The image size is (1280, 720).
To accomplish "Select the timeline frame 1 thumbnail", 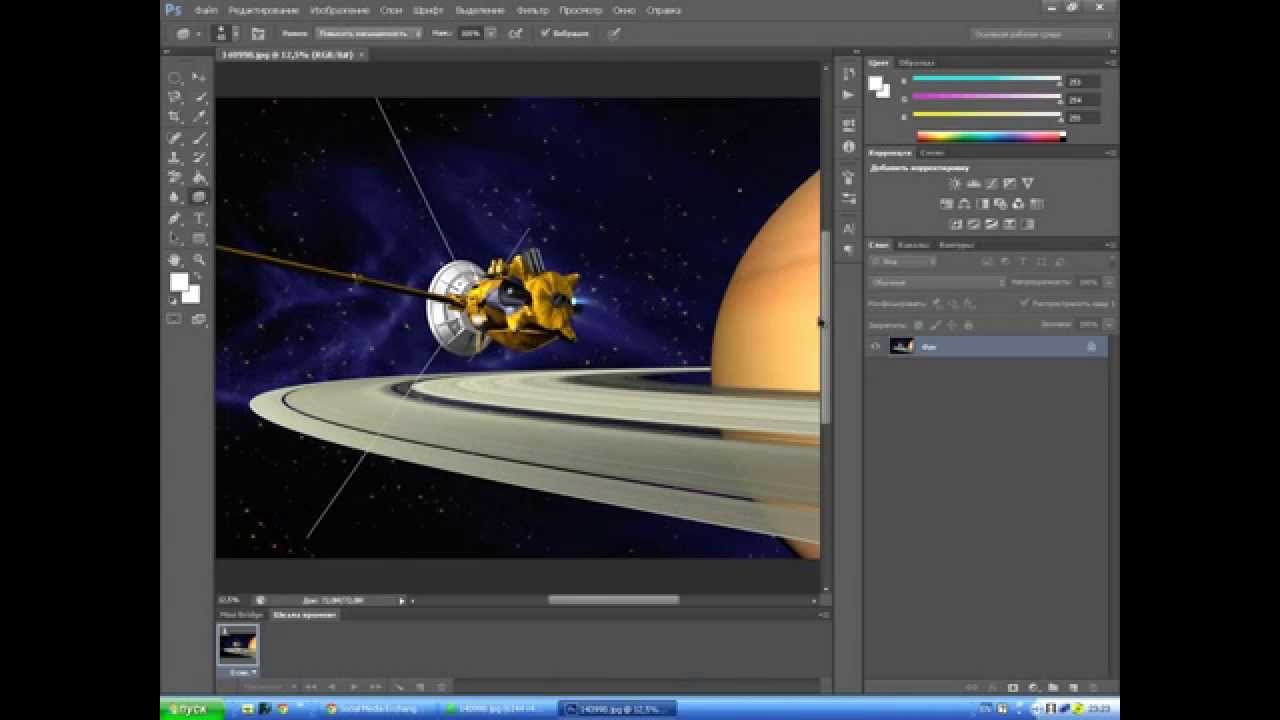I will click(x=238, y=645).
